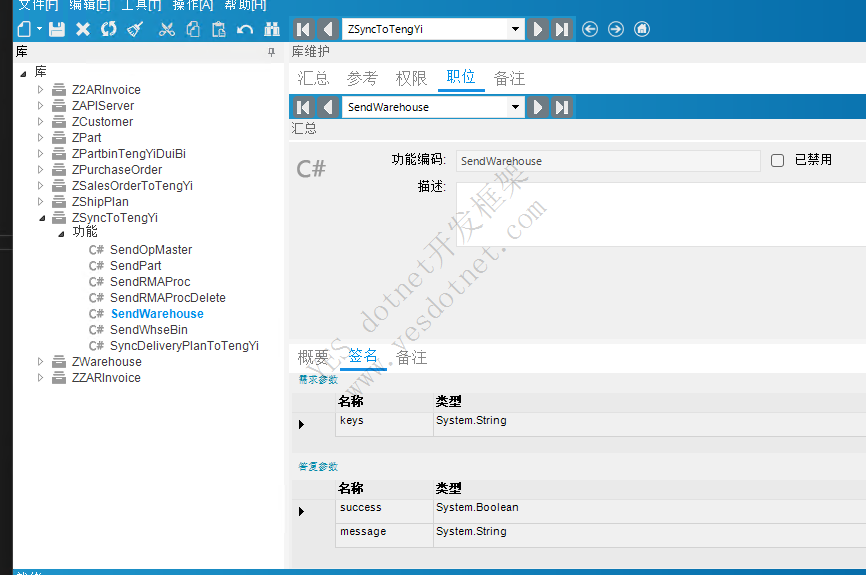Click the Delete (X) toolbar icon
Screen dimensions: 866x575
(83, 29)
